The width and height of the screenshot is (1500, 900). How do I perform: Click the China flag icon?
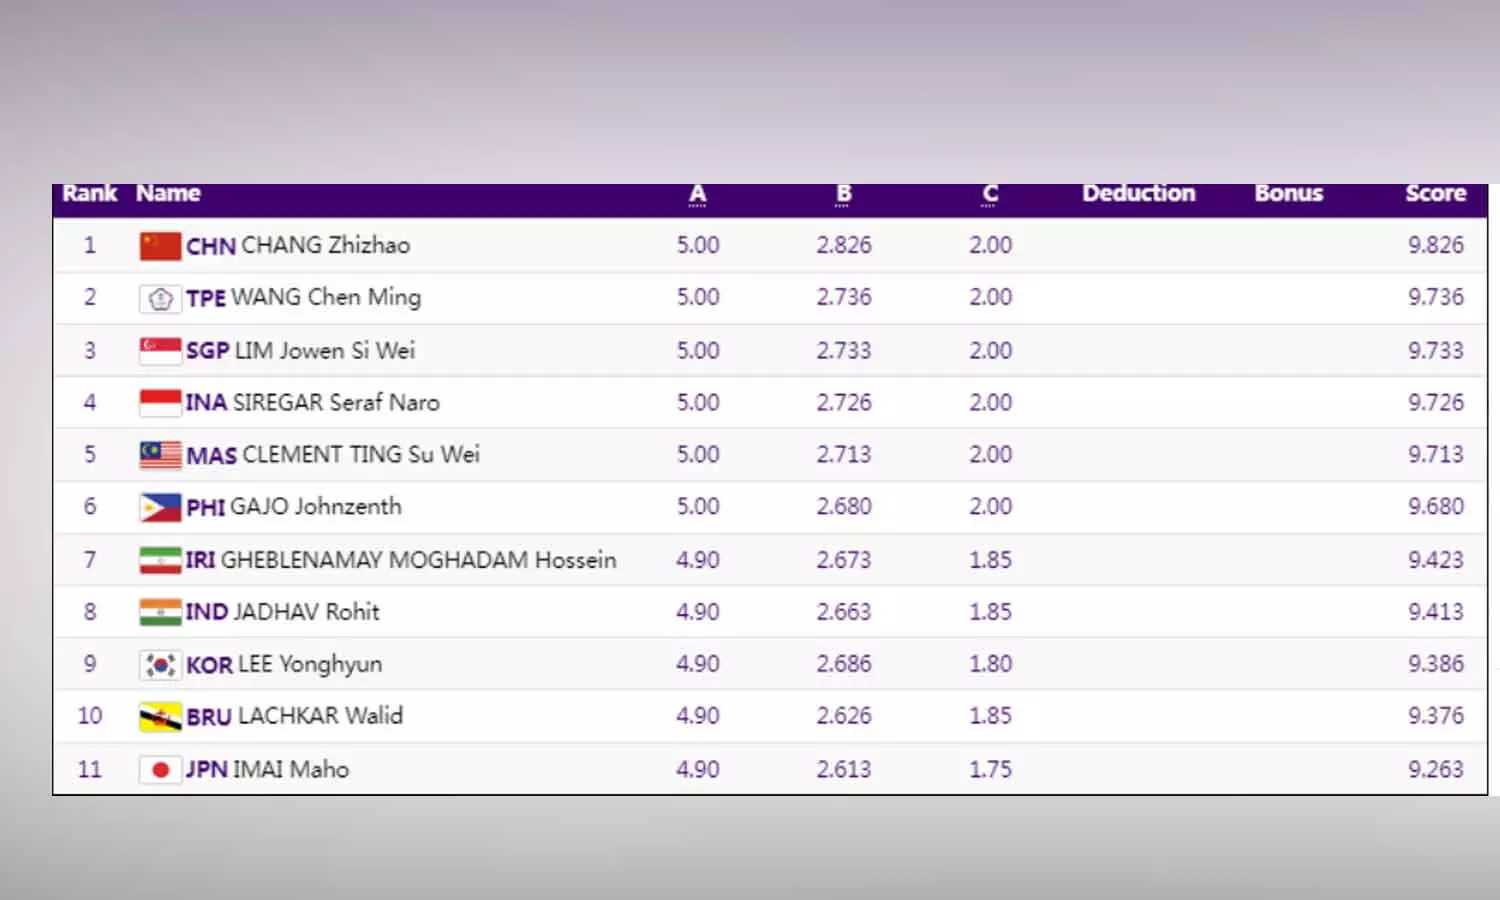pyautogui.click(x=160, y=246)
